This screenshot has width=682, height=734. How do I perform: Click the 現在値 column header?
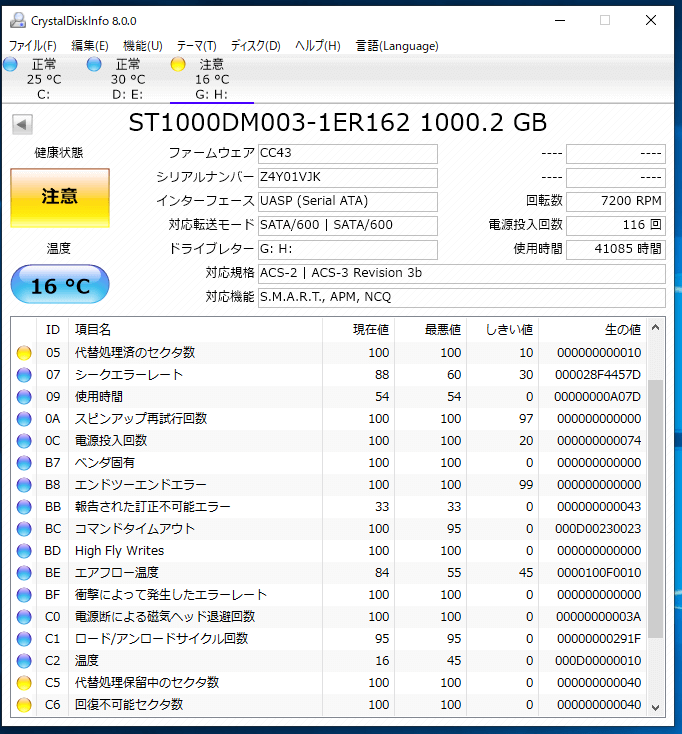point(359,330)
